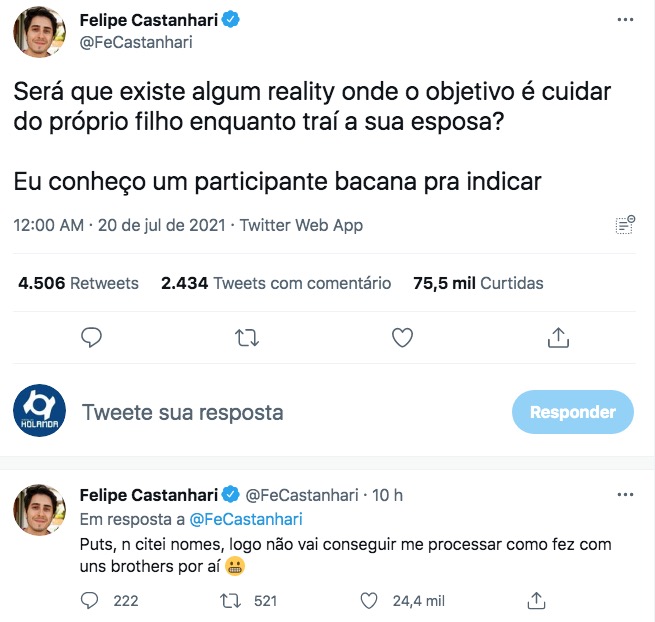655x622 pixels.
Task: Retweet the reply with 521 retweets
Action: 230,601
